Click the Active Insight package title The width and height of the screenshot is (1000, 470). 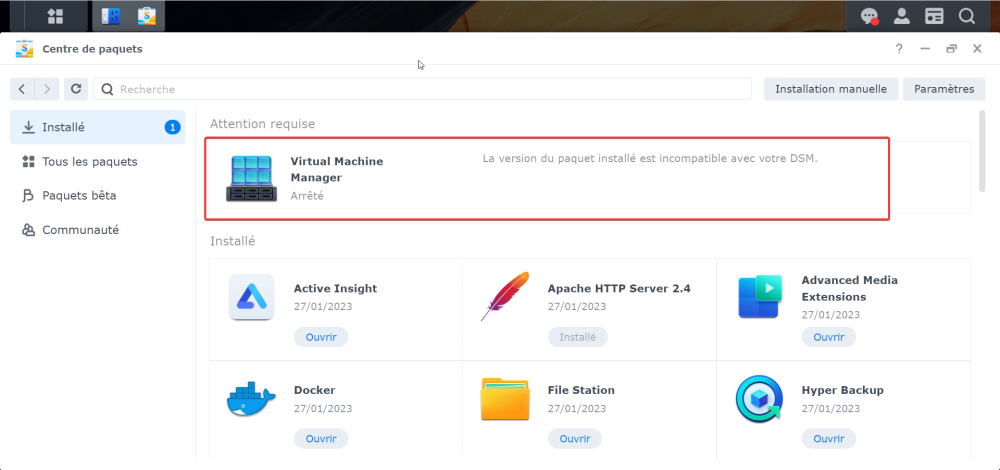(x=335, y=288)
